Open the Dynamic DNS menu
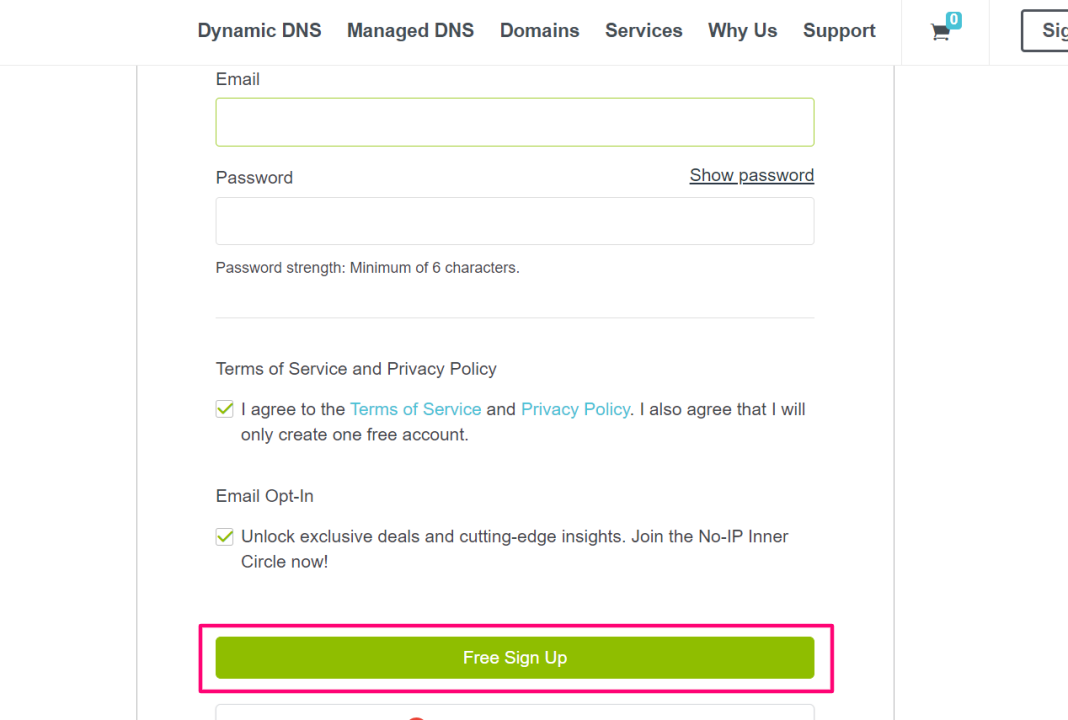The width and height of the screenshot is (1068, 720). tap(259, 31)
